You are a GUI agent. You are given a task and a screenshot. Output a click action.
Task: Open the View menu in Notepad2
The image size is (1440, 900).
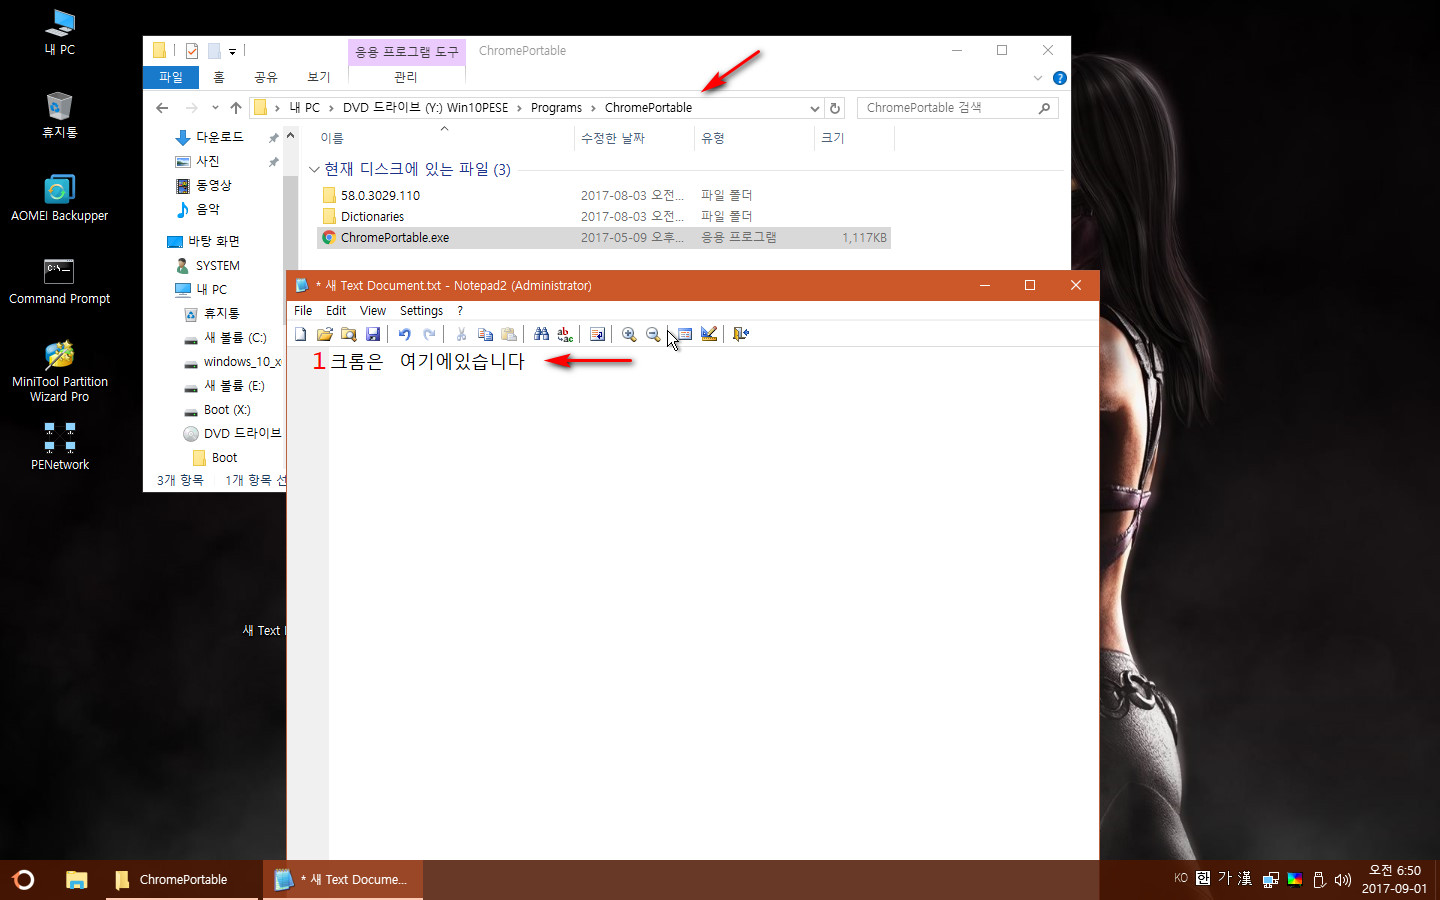pyautogui.click(x=373, y=311)
